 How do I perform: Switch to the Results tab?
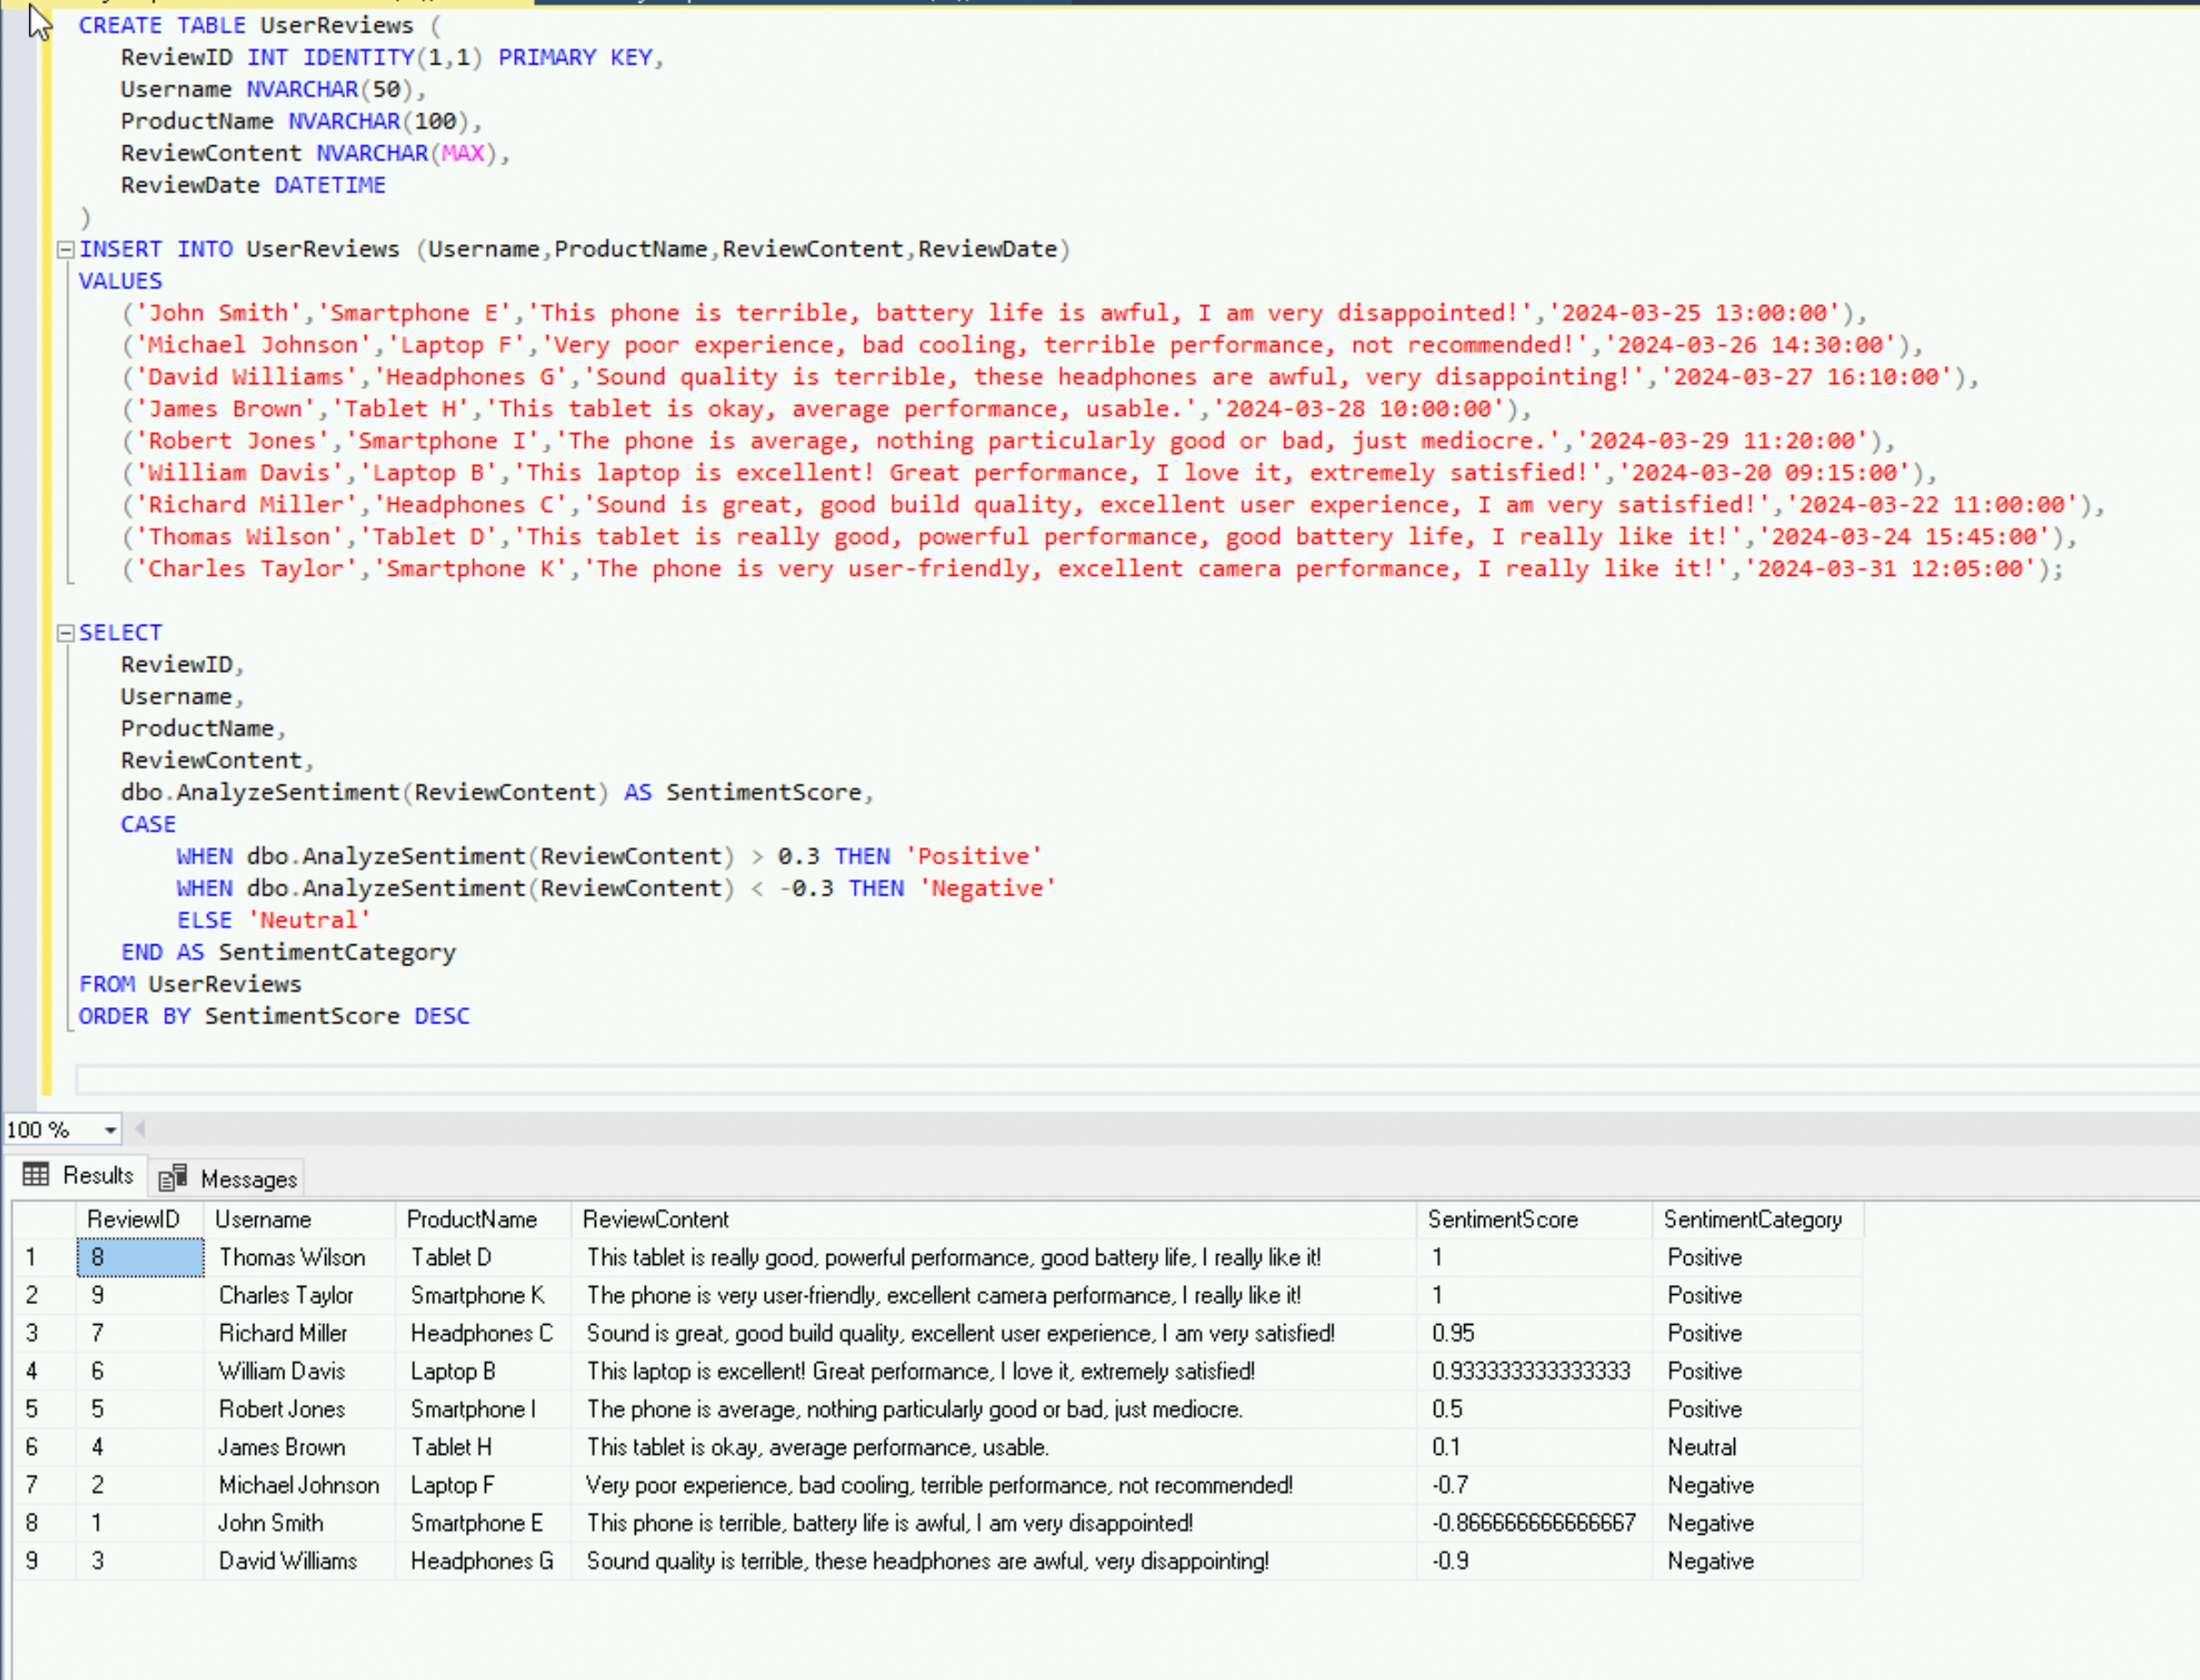click(78, 1175)
